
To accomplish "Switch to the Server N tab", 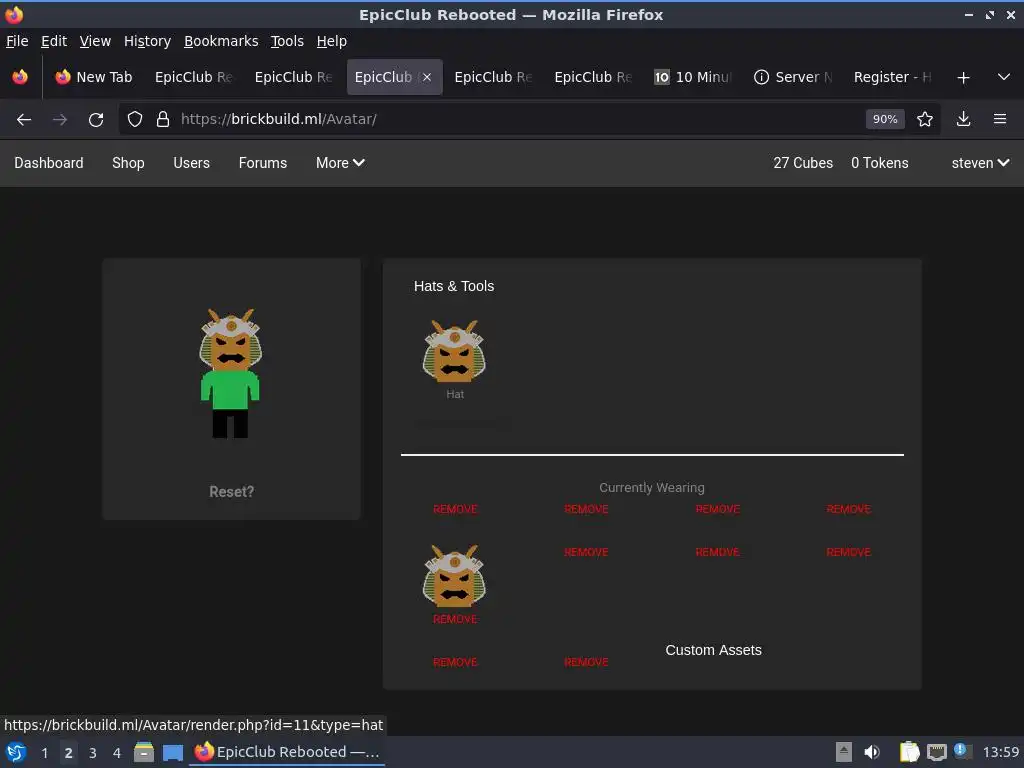I will pyautogui.click(x=793, y=77).
